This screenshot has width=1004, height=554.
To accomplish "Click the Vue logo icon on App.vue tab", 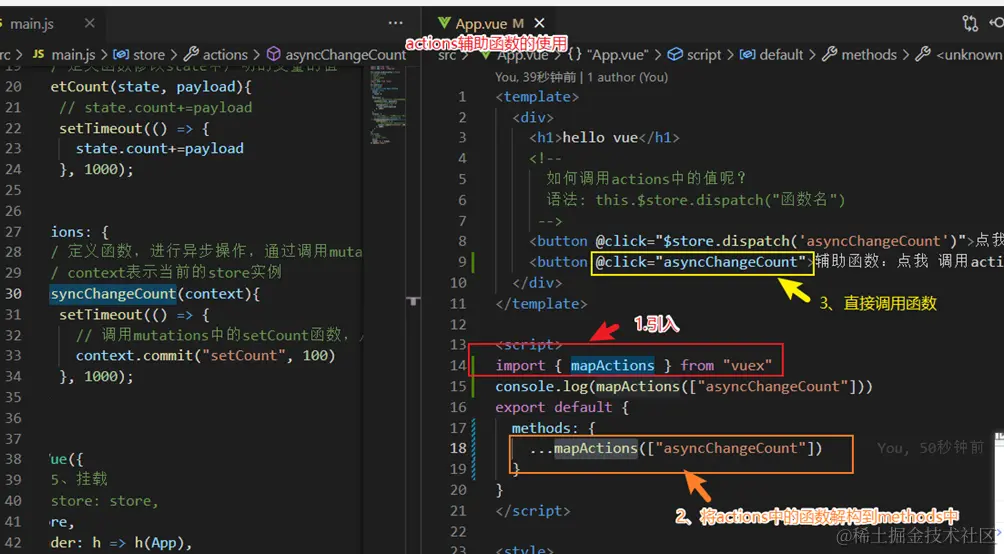I will (x=444, y=24).
